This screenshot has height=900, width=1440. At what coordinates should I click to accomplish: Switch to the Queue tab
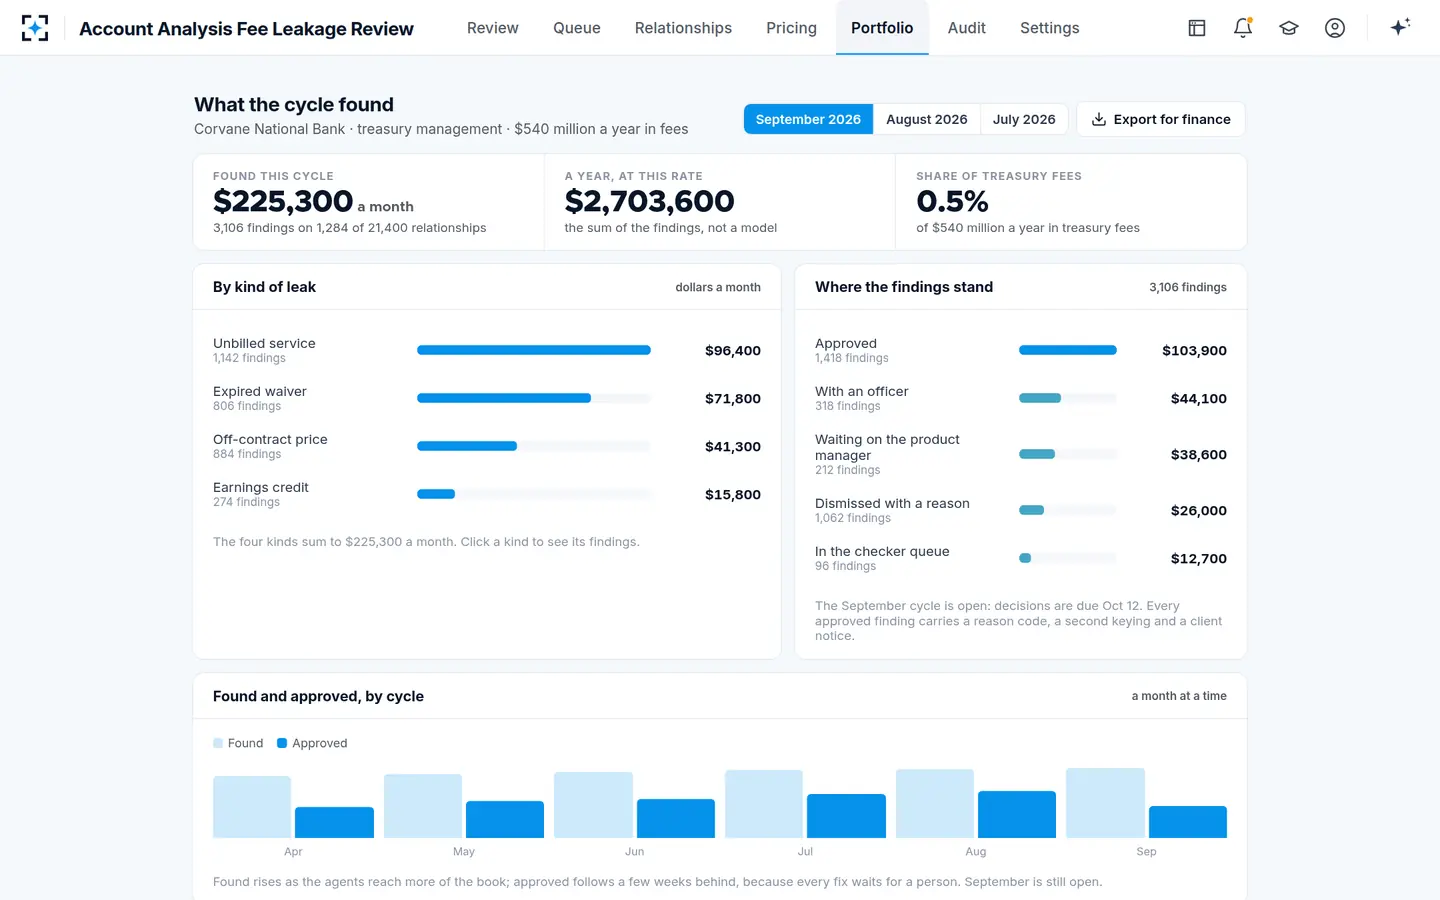(577, 28)
